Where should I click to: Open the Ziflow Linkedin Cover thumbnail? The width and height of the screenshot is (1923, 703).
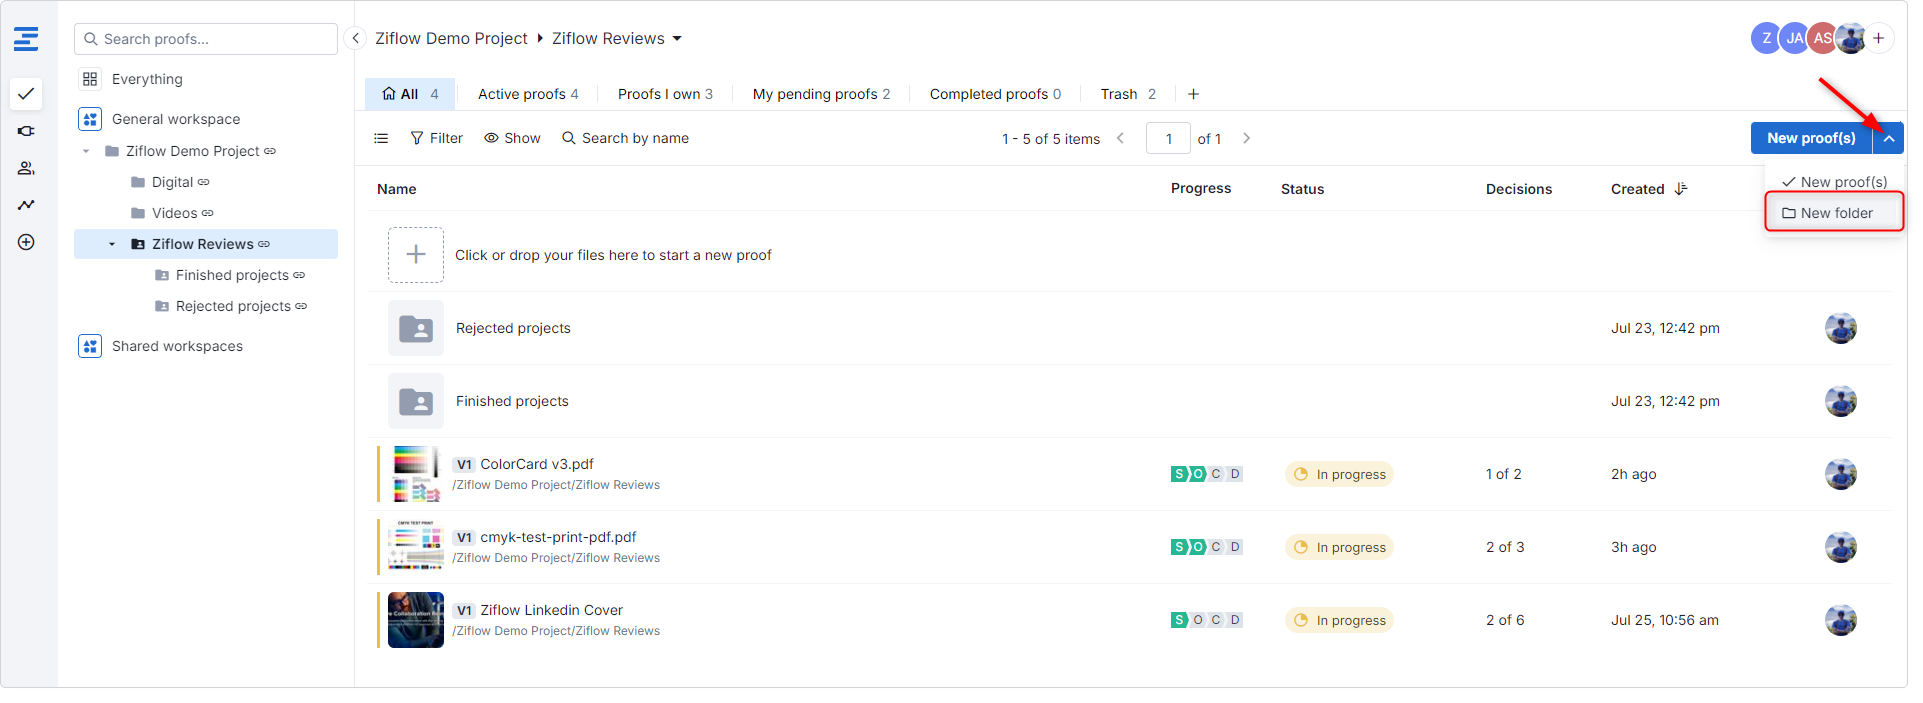tap(416, 620)
